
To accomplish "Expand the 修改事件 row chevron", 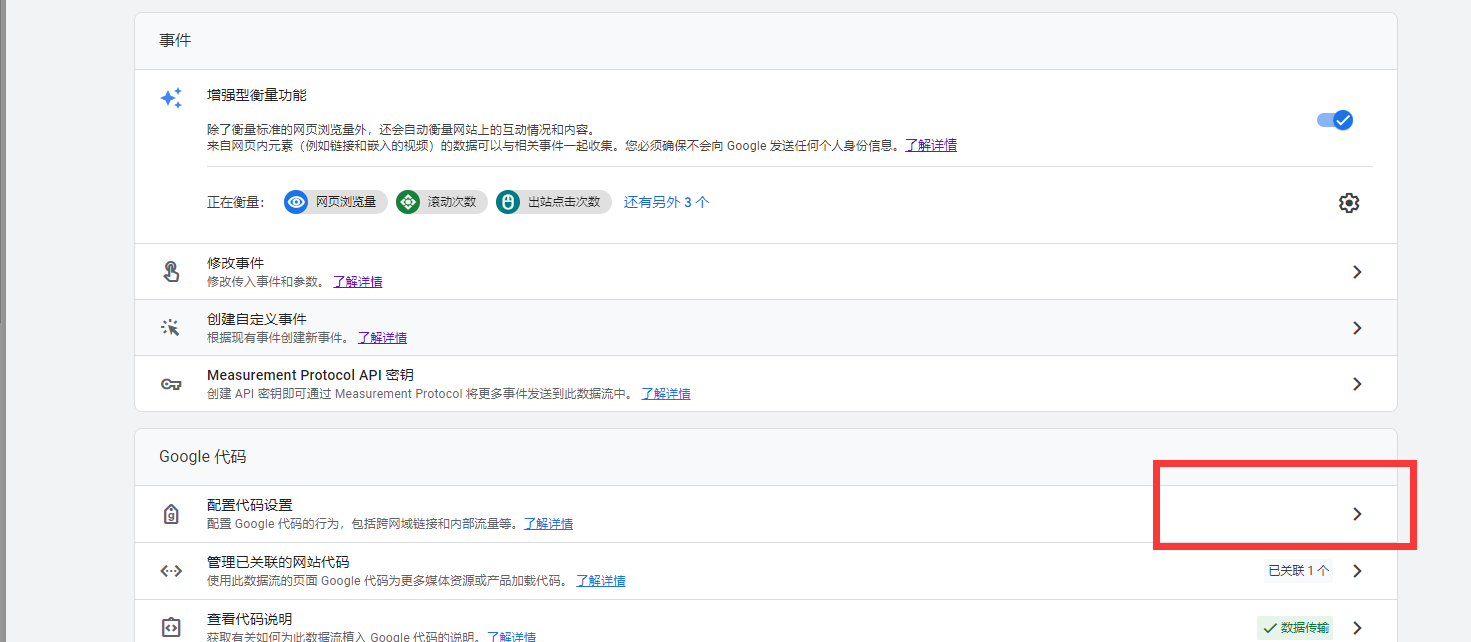I will coord(1357,271).
